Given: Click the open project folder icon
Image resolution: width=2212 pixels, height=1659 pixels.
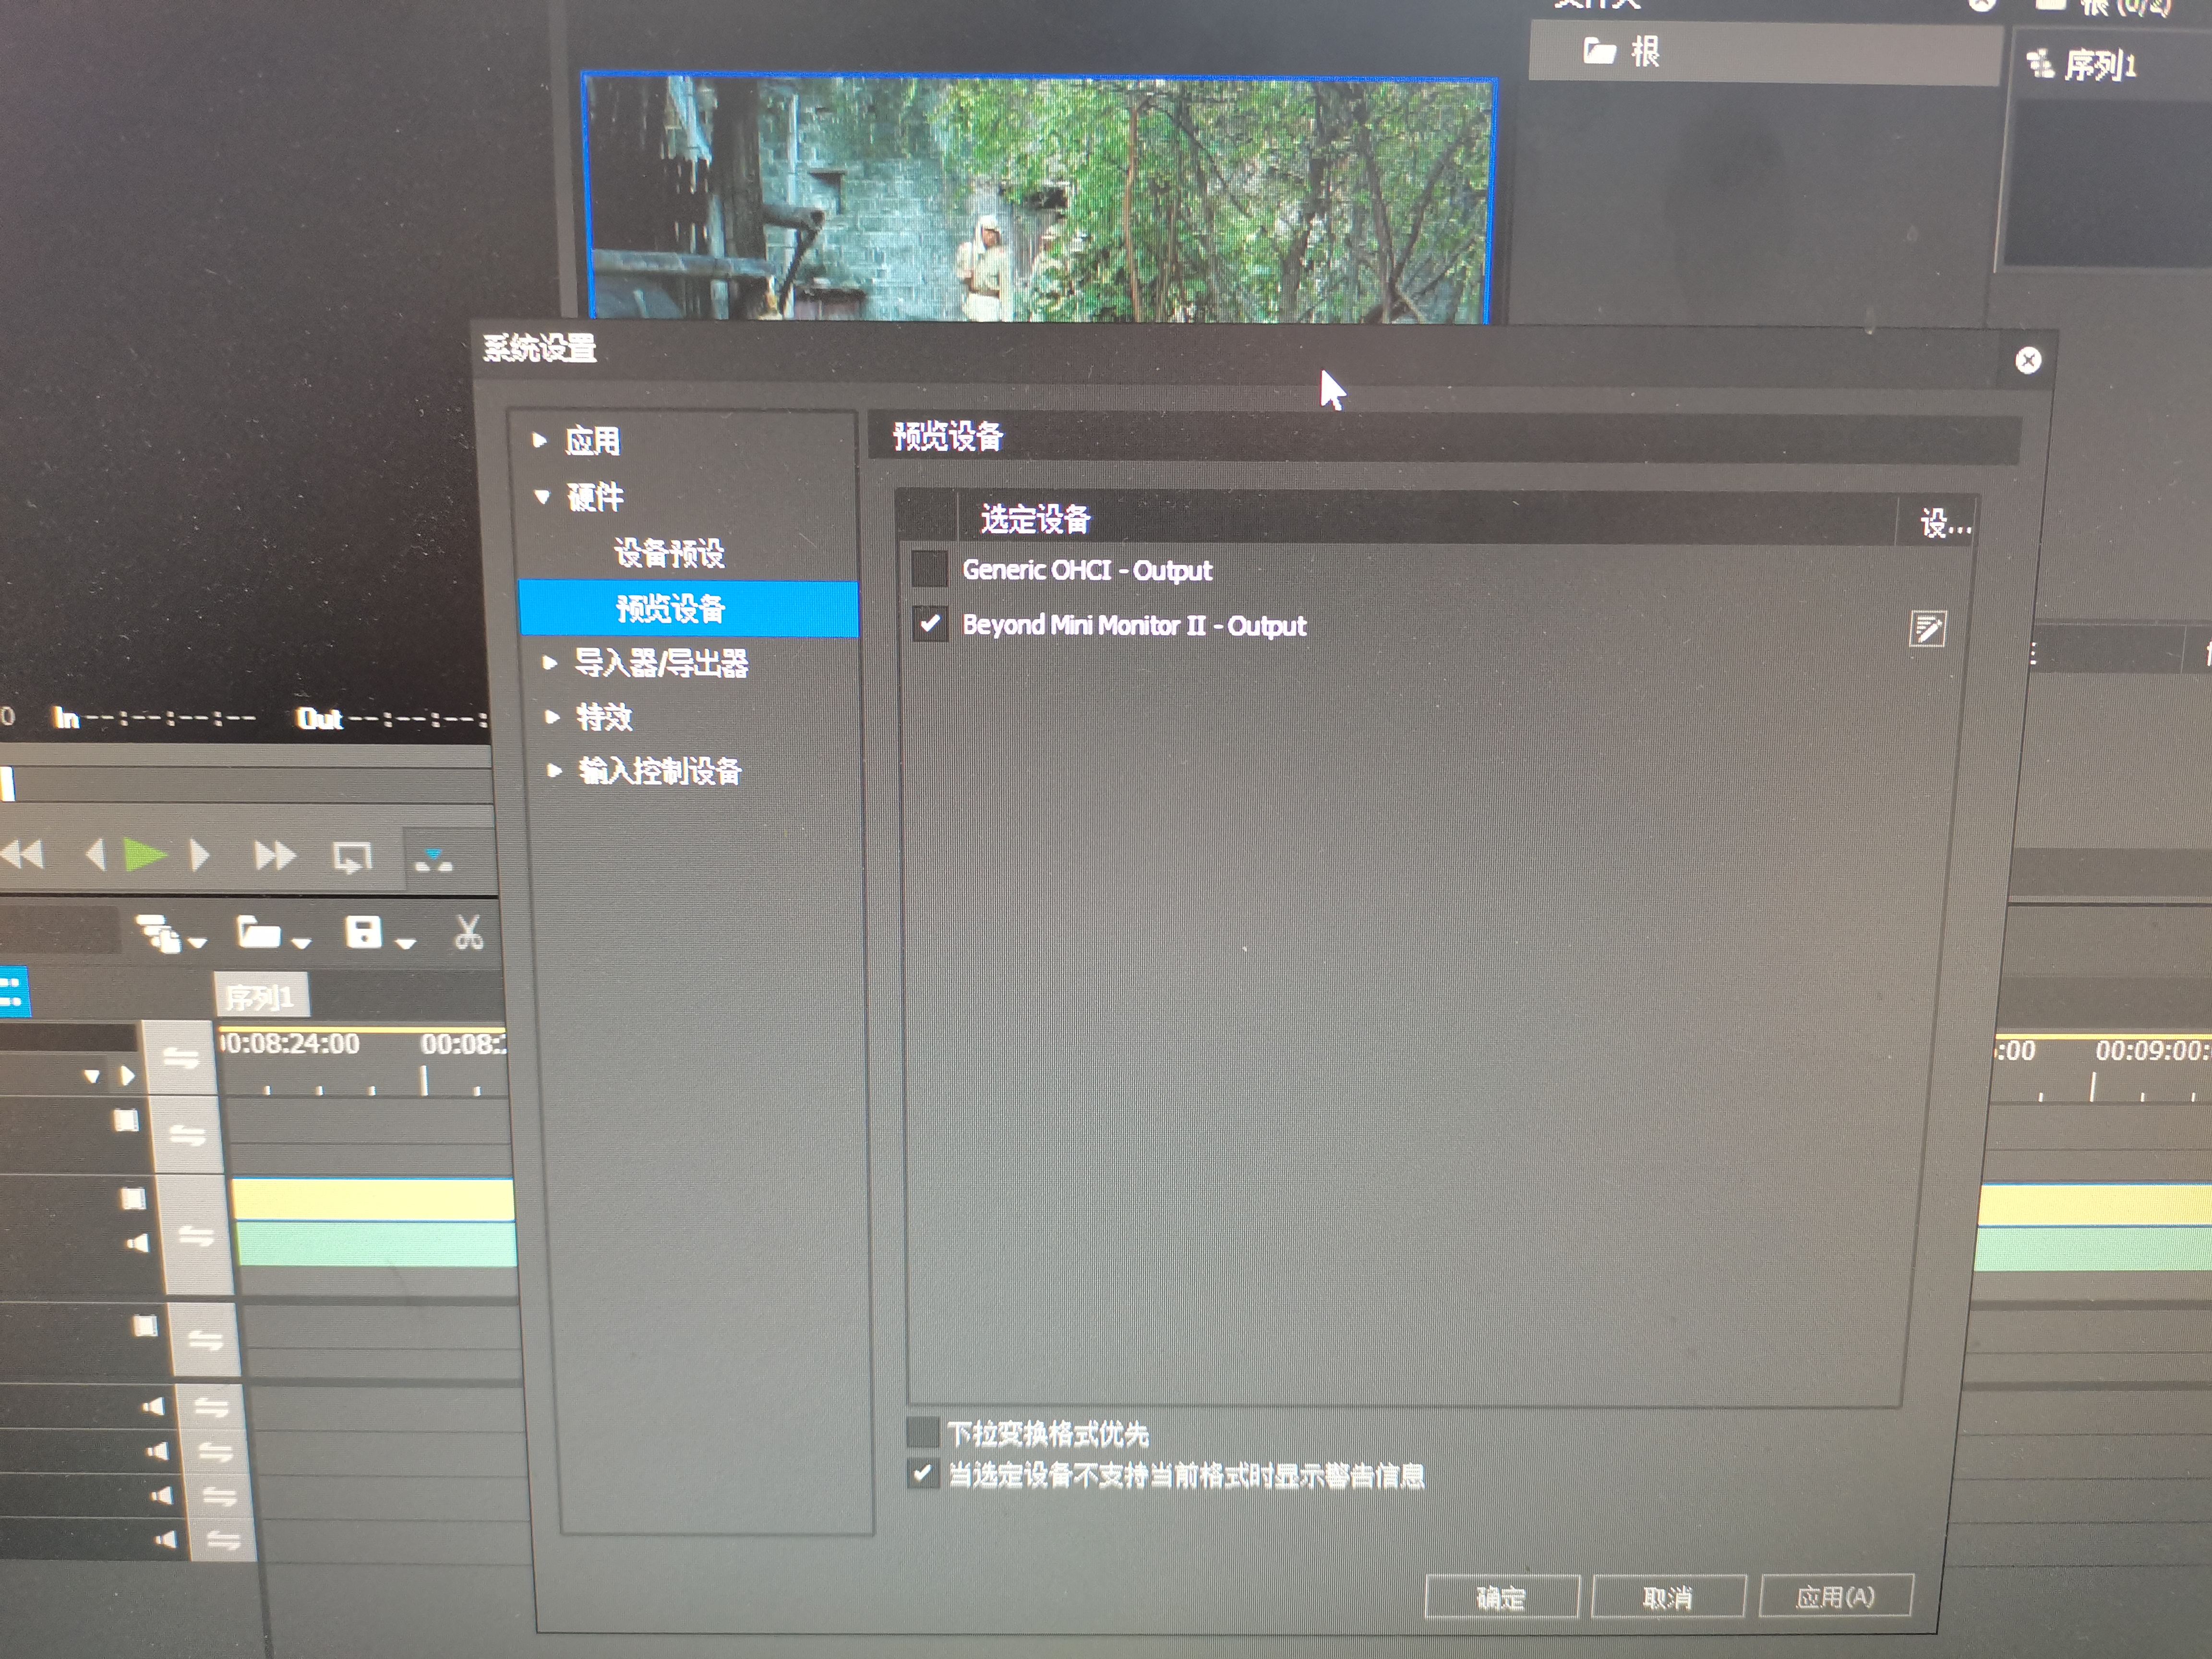Looking at the screenshot, I should coord(259,933).
